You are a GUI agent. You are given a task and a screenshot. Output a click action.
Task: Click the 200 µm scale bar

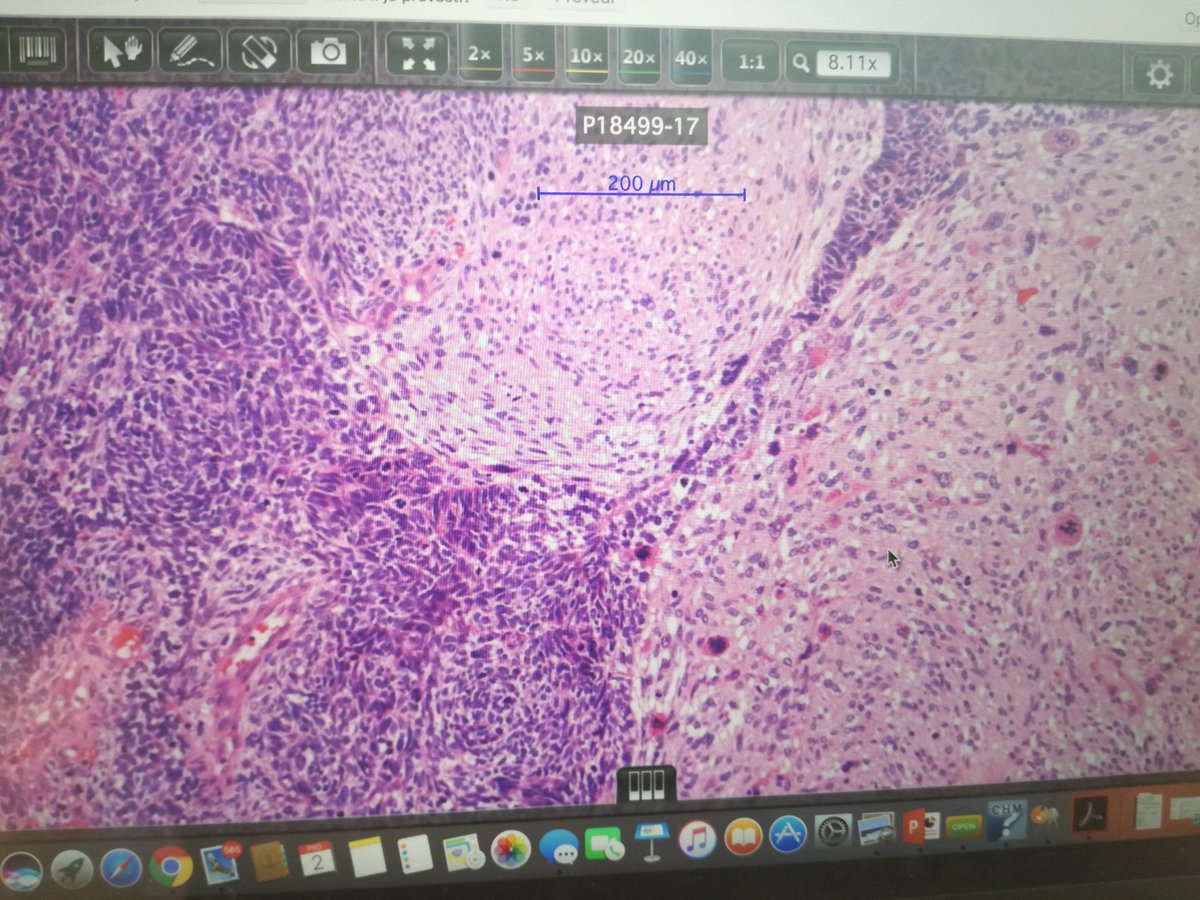641,189
